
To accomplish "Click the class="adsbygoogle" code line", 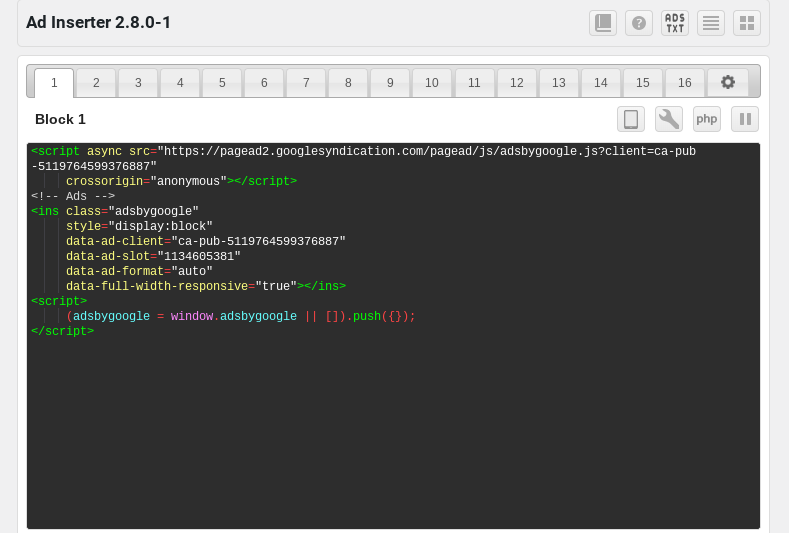I will [115, 211].
